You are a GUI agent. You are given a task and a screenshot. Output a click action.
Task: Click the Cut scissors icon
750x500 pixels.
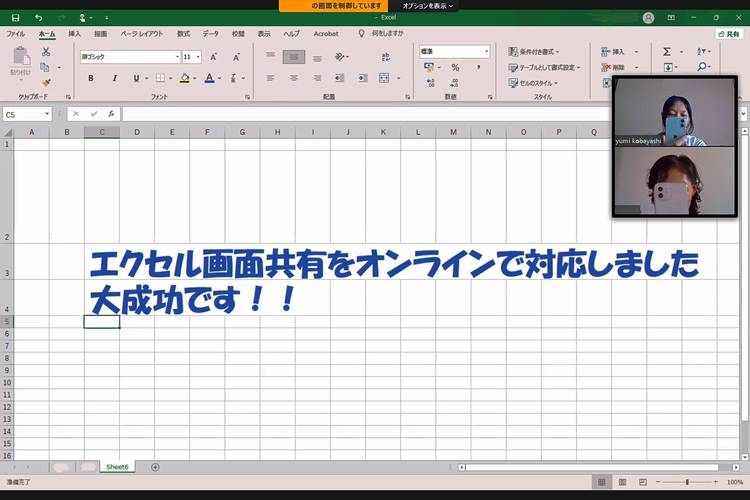pos(45,51)
